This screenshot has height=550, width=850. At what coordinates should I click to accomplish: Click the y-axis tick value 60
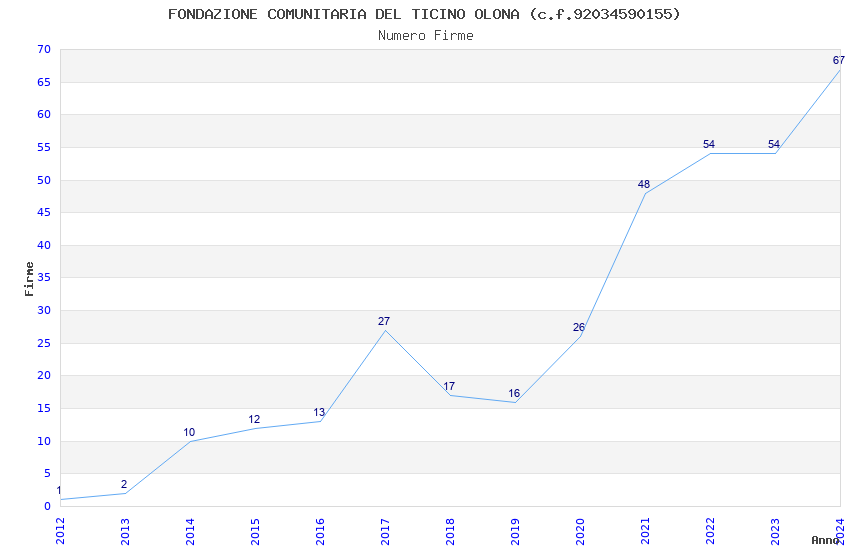click(x=44, y=114)
